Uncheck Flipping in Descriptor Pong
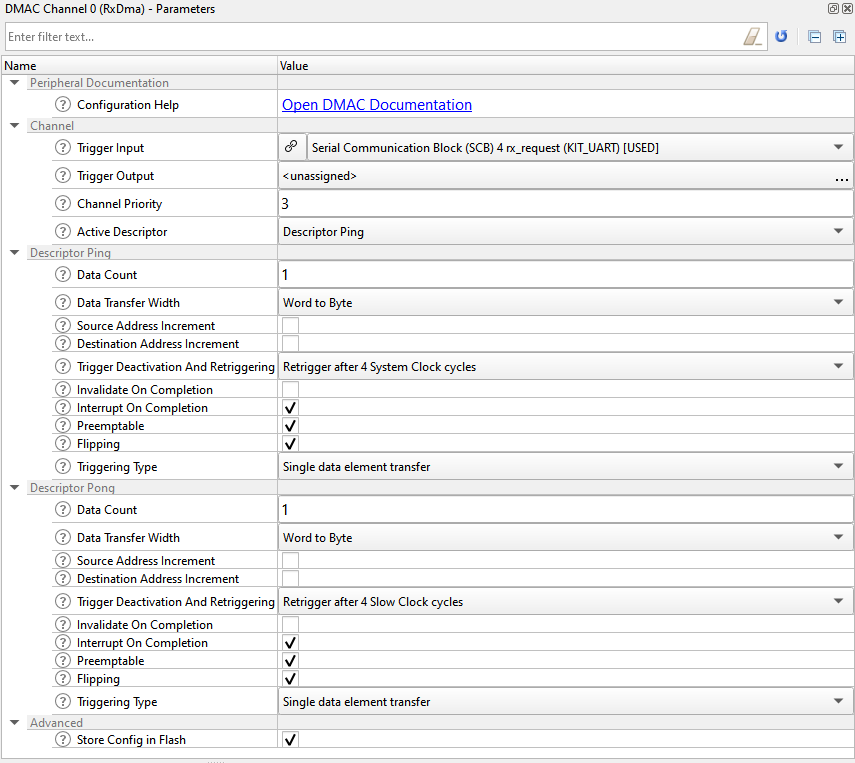This screenshot has width=855, height=763. [290, 678]
